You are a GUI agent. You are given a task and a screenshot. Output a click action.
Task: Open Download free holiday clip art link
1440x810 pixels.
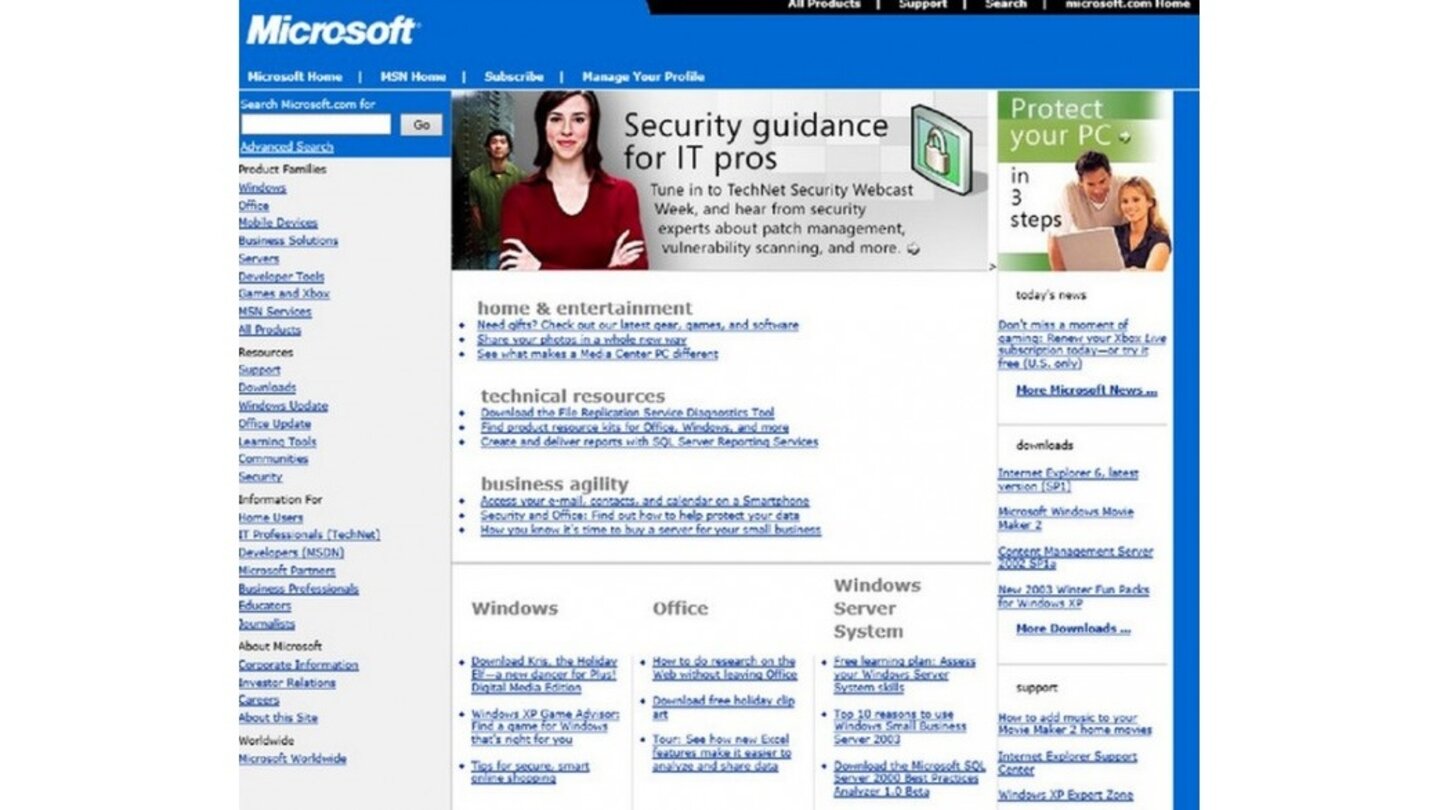coord(724,708)
